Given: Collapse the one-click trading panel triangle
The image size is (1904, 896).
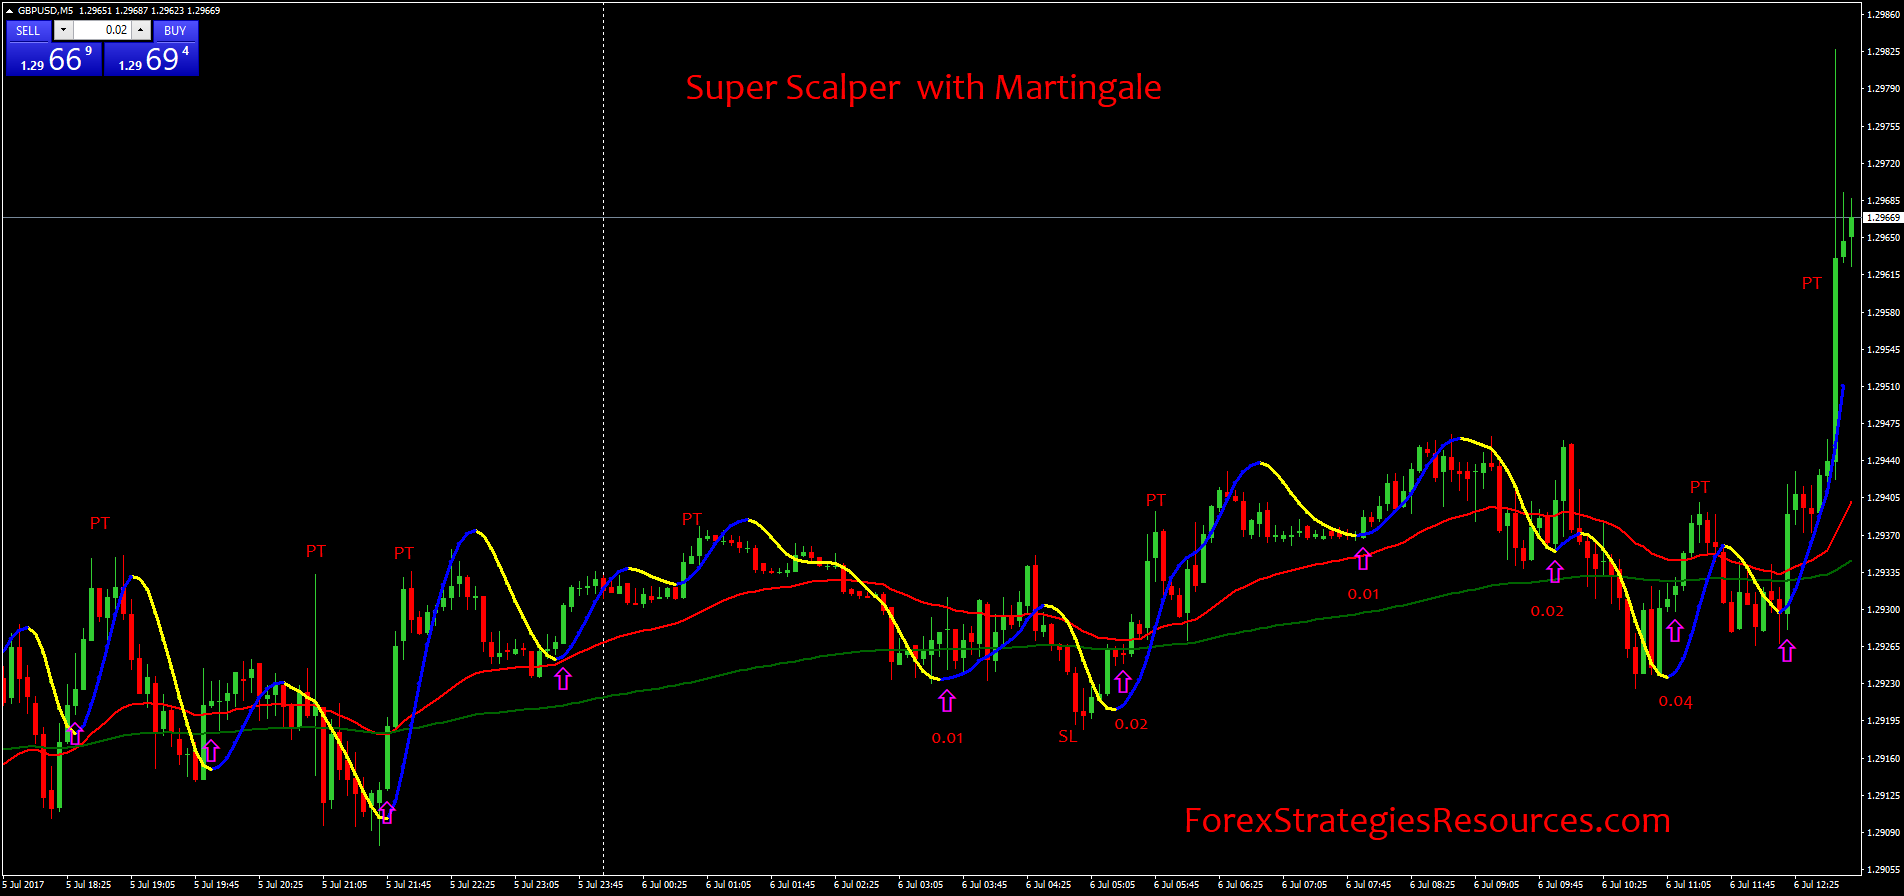Looking at the screenshot, I should (10, 11).
